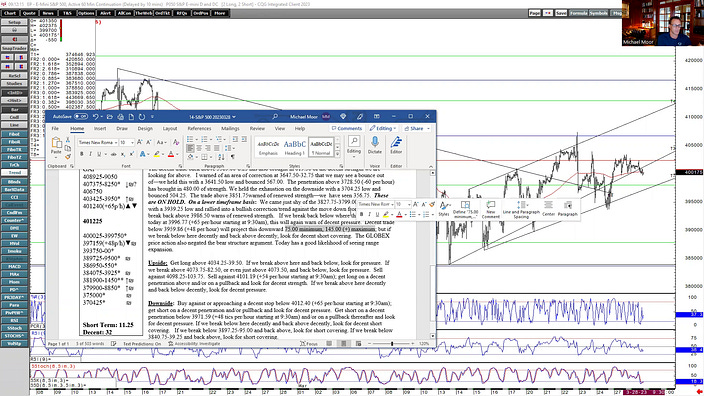Toggle the AutoSave switch in Word

tap(81, 117)
